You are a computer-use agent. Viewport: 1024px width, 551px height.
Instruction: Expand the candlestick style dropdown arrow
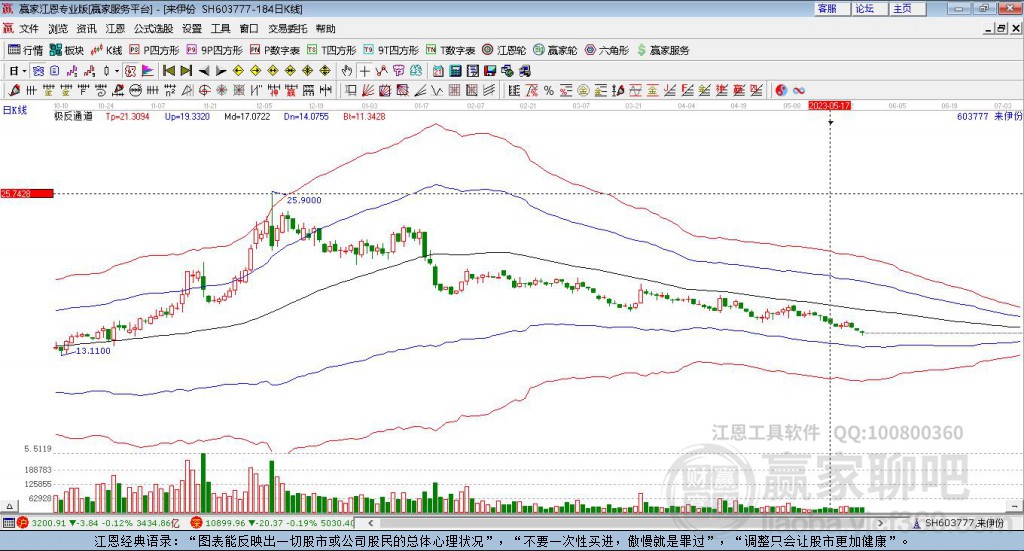click(117, 71)
